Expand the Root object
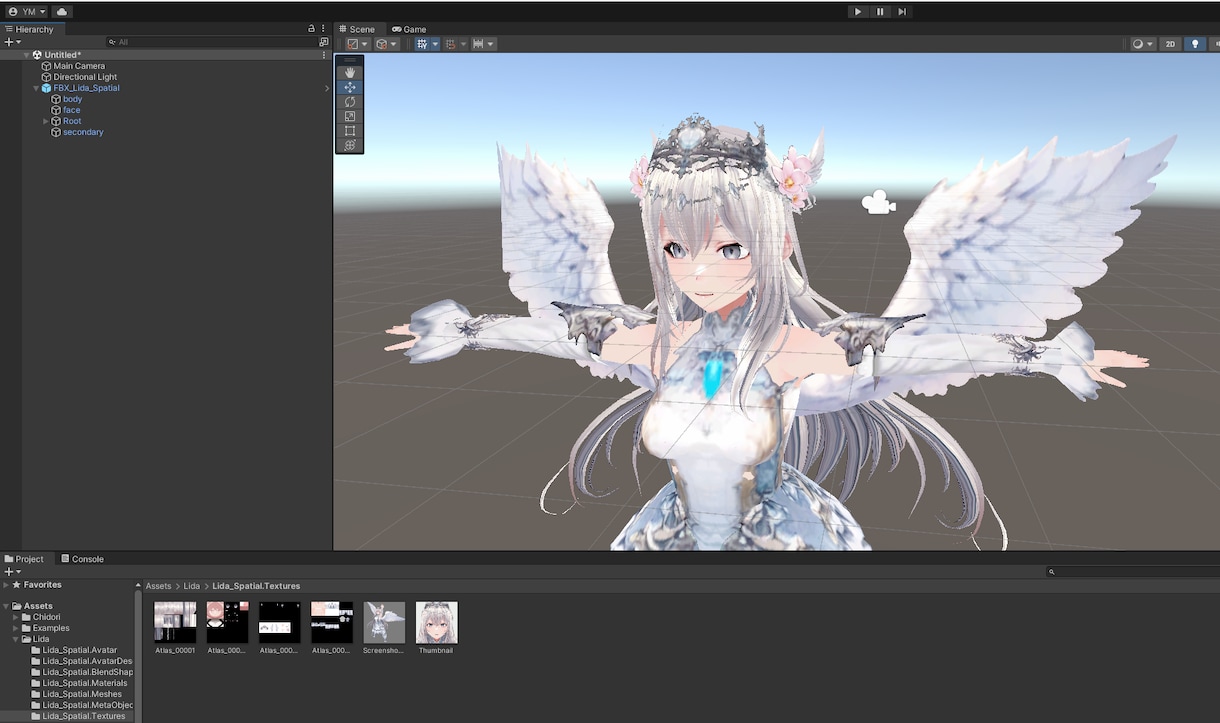Image resolution: width=1220 pixels, height=723 pixels. click(x=46, y=121)
